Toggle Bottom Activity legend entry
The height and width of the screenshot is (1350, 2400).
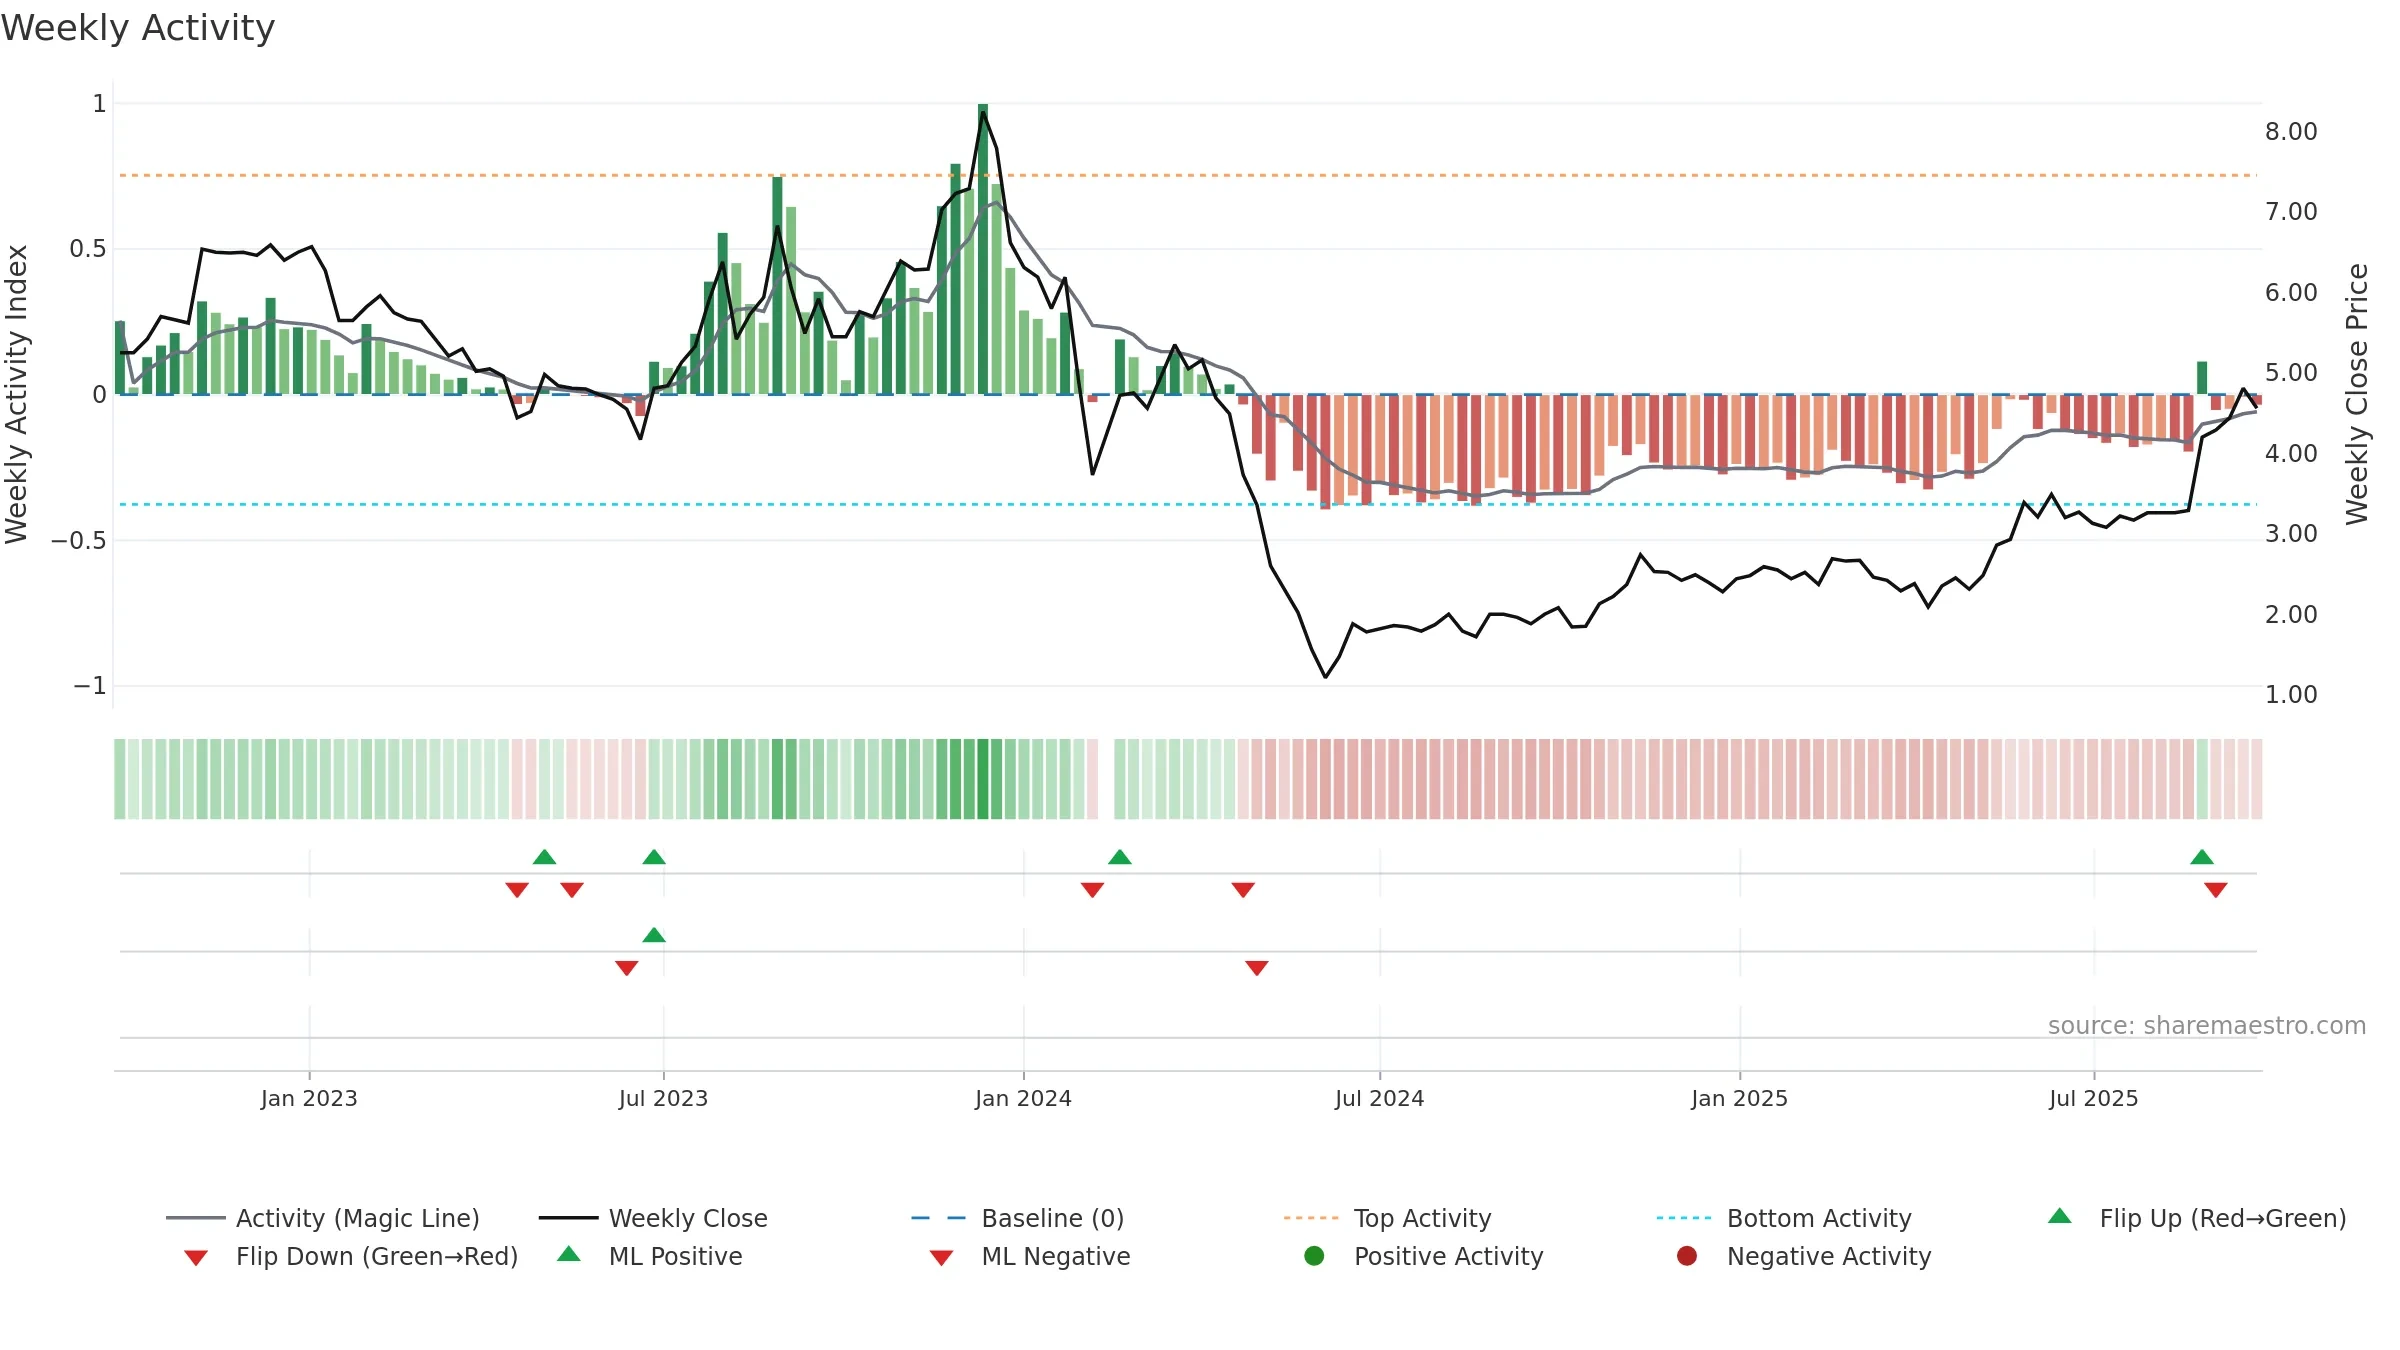1784,1218
